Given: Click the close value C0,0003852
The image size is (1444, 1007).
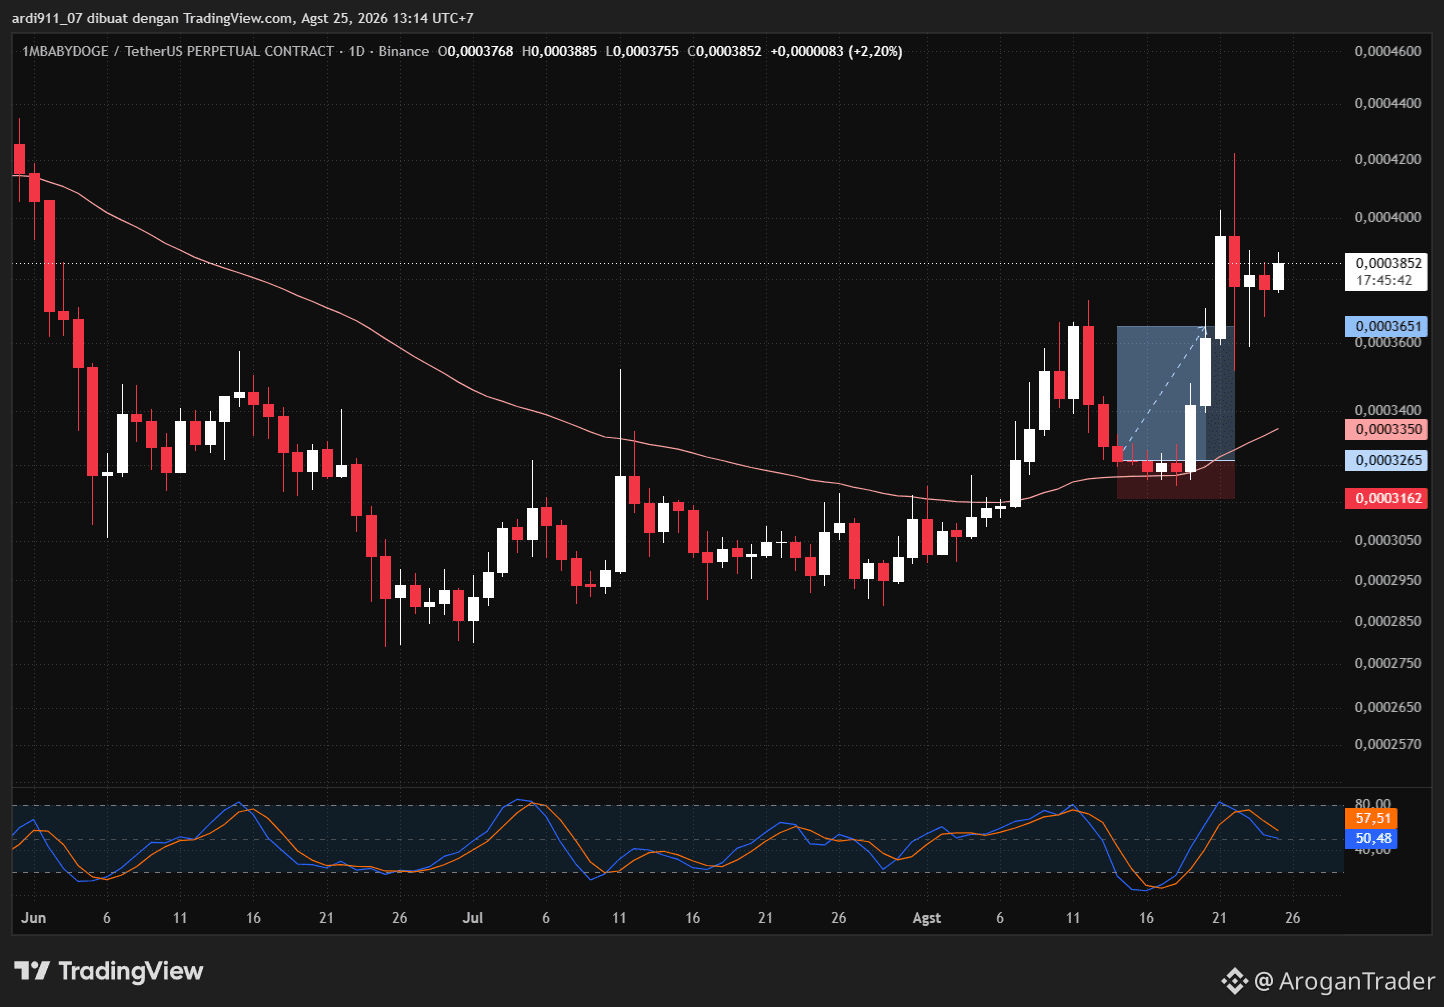Looking at the screenshot, I should (725, 51).
